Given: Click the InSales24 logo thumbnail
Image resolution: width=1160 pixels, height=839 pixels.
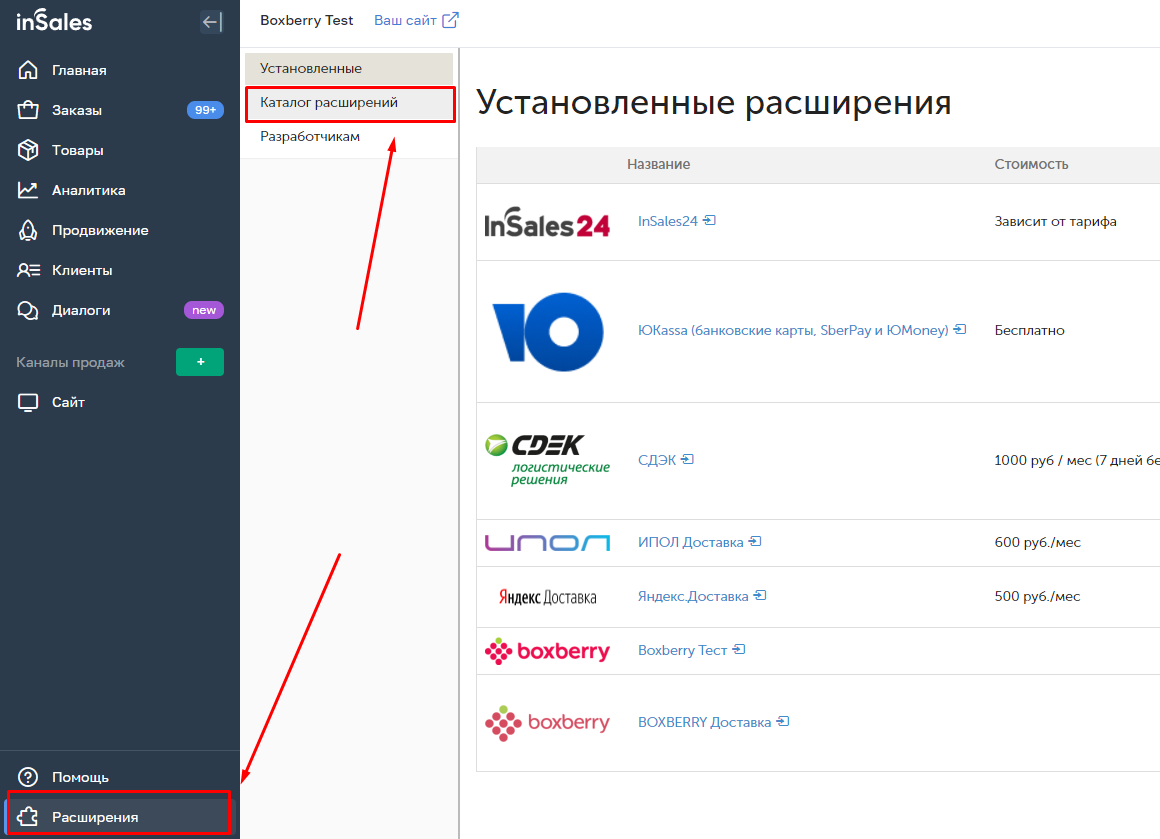Looking at the screenshot, I should pos(547,222).
